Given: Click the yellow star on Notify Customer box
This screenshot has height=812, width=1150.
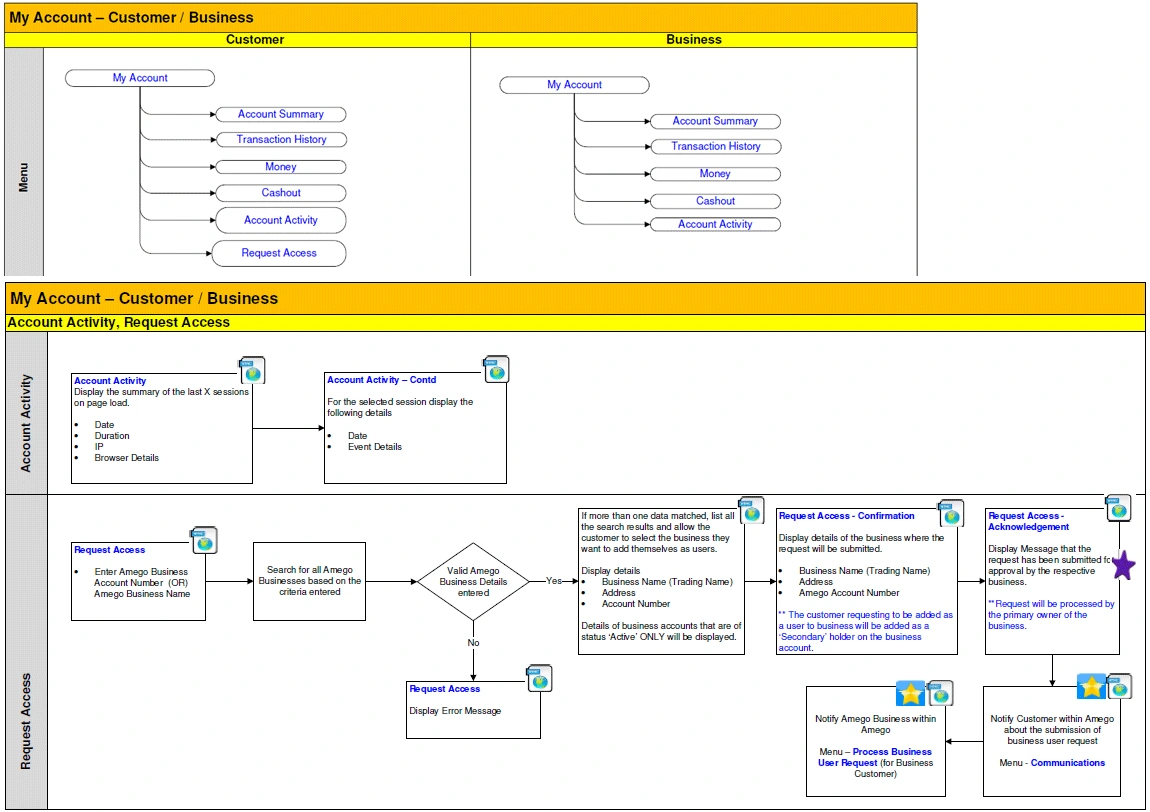Looking at the screenshot, I should [1091, 687].
